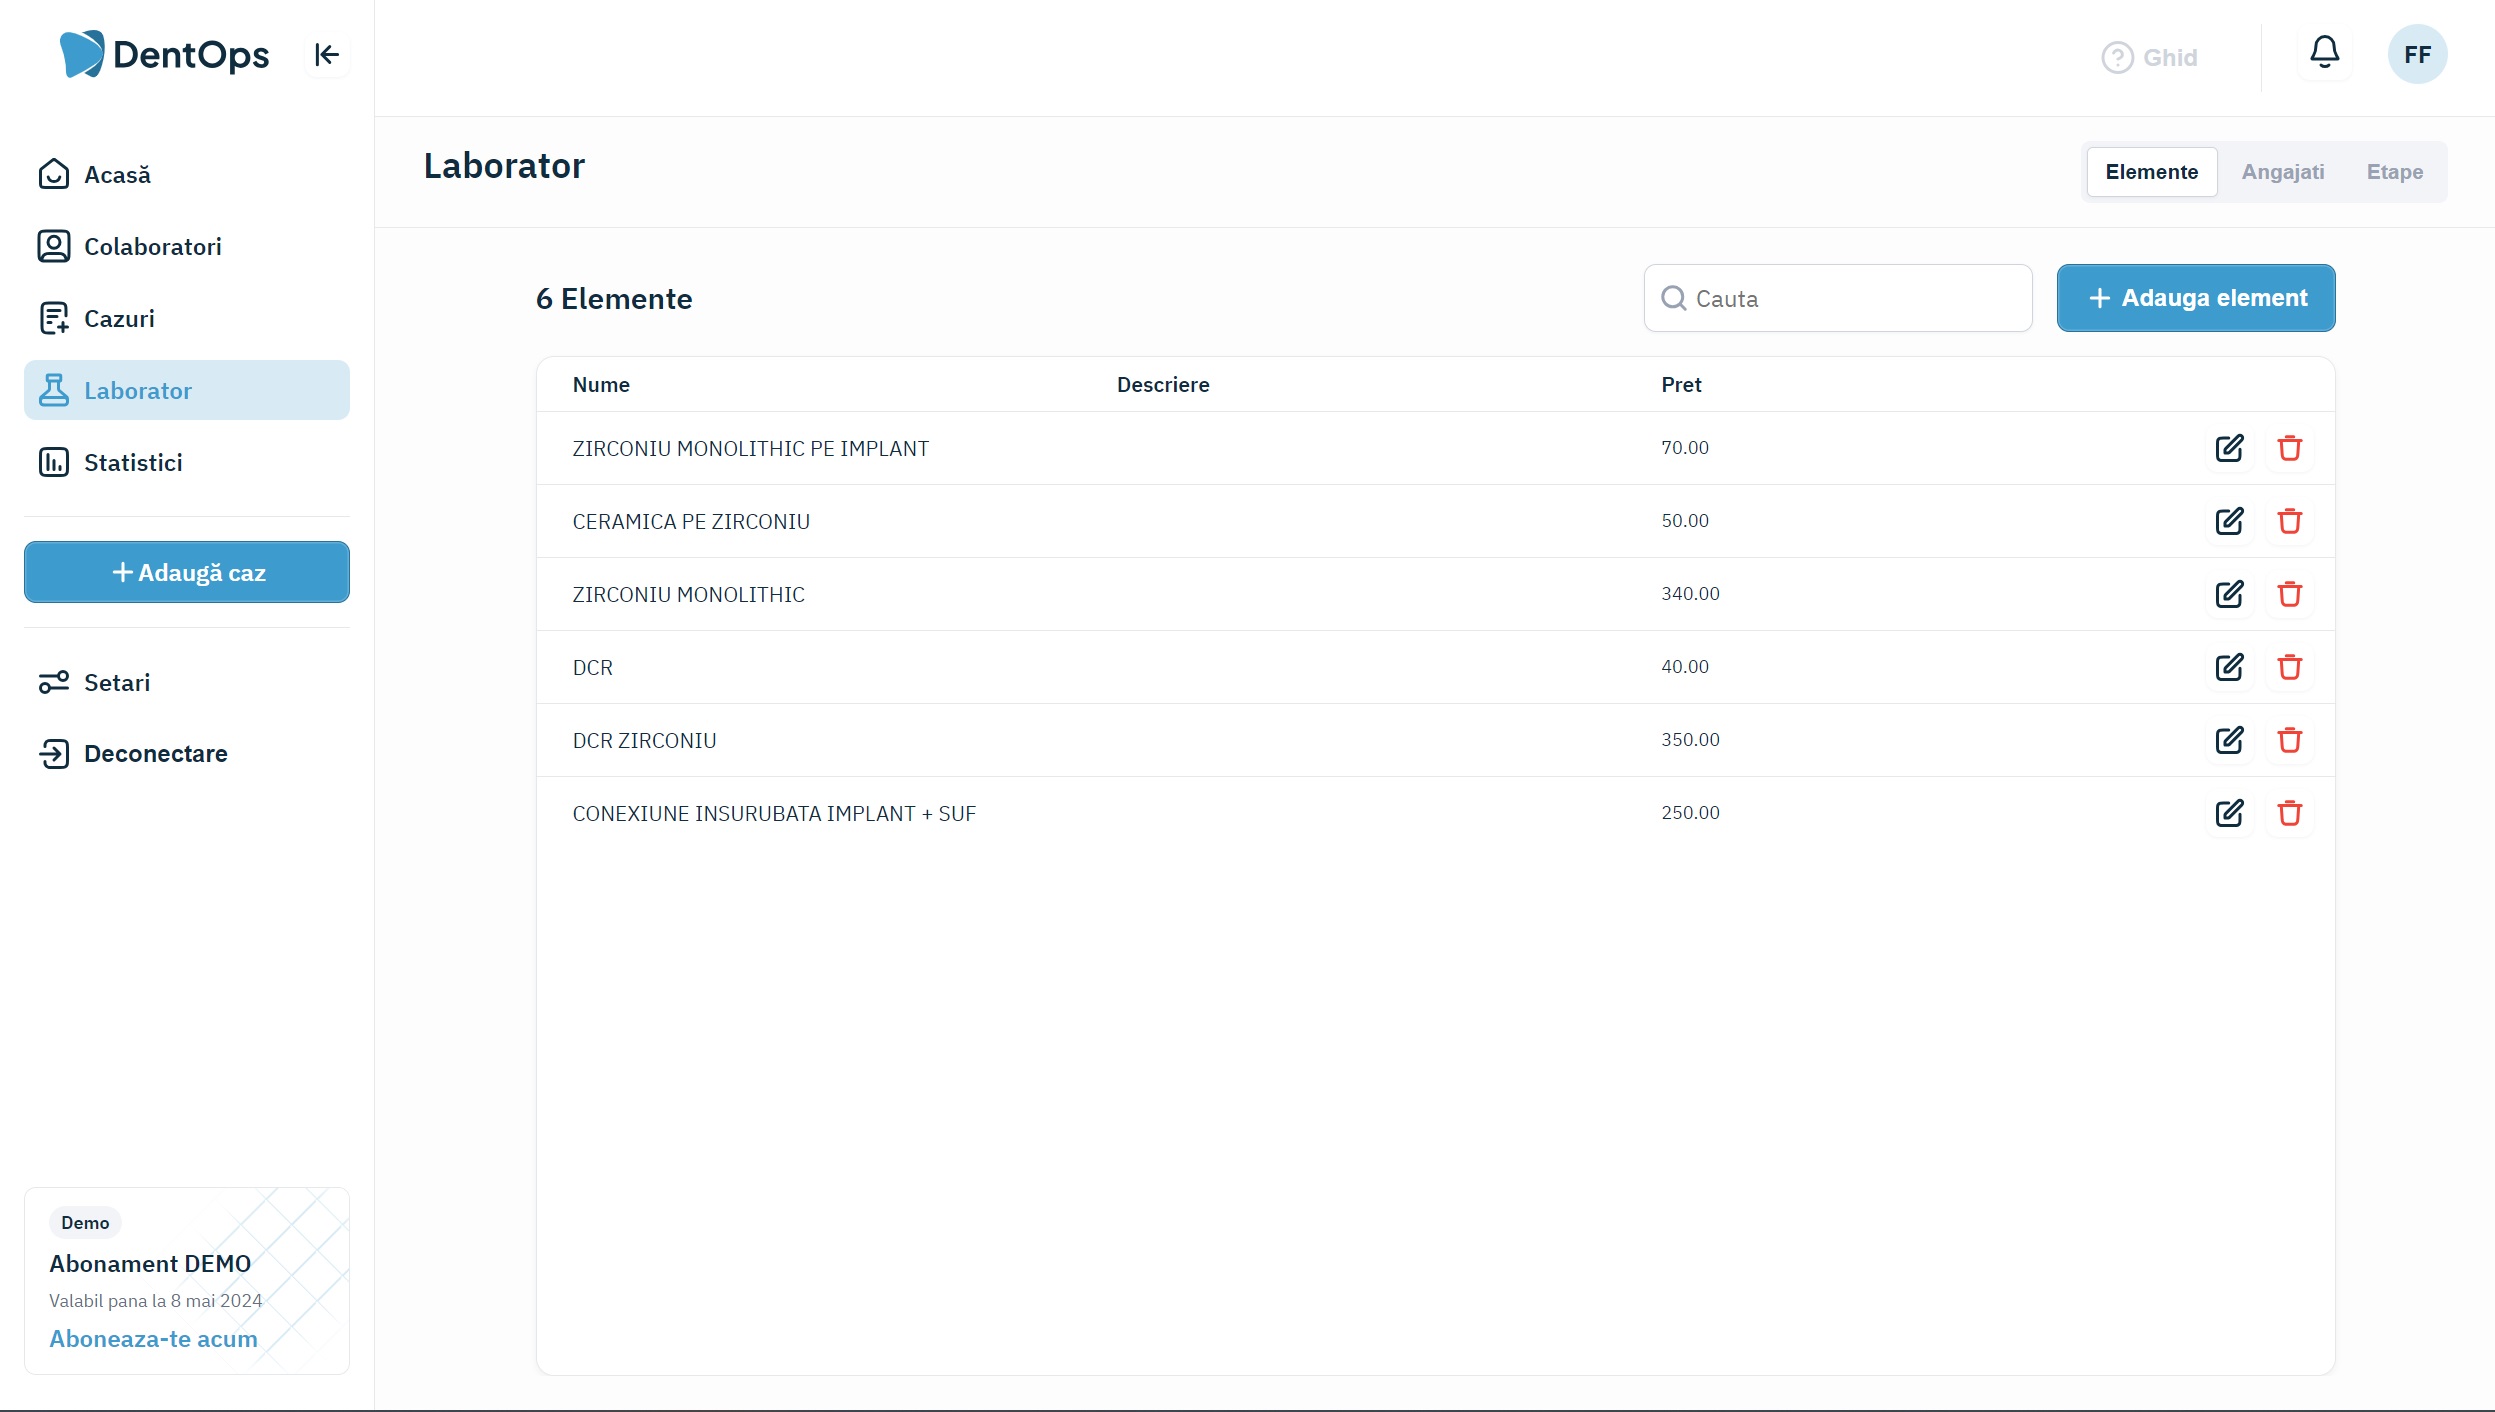Delete CONEXIUNE INSURUBATA IMPLANT + SUF row
The width and height of the screenshot is (2495, 1412).
click(2289, 813)
